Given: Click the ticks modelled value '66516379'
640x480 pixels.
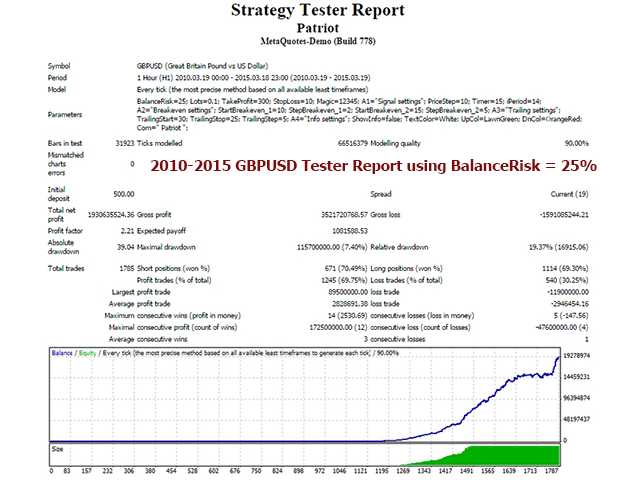Looking at the screenshot, I should click(x=353, y=143).
